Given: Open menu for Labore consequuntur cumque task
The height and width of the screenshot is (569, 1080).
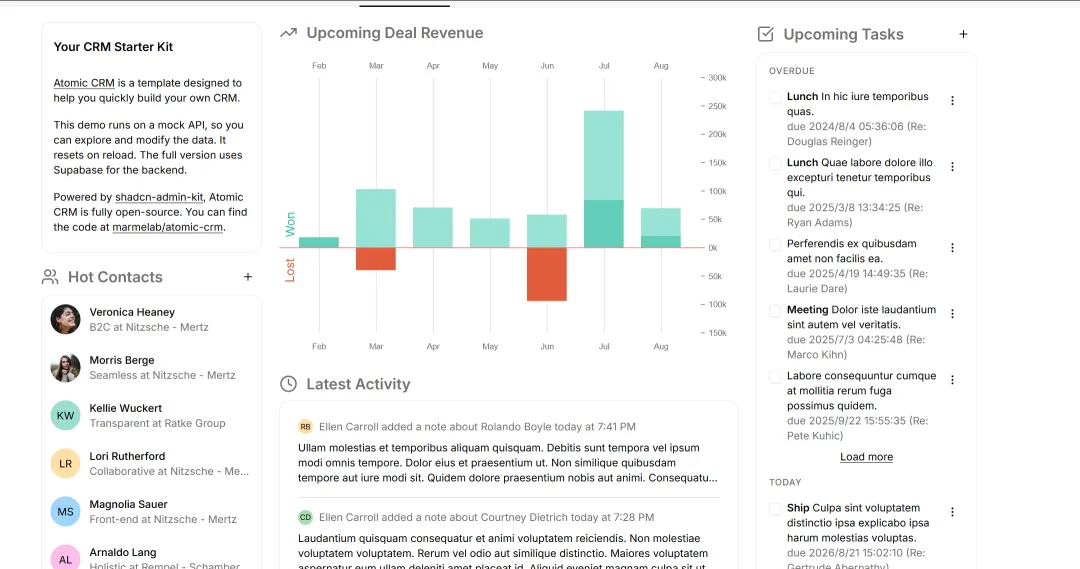Looking at the screenshot, I should (953, 380).
